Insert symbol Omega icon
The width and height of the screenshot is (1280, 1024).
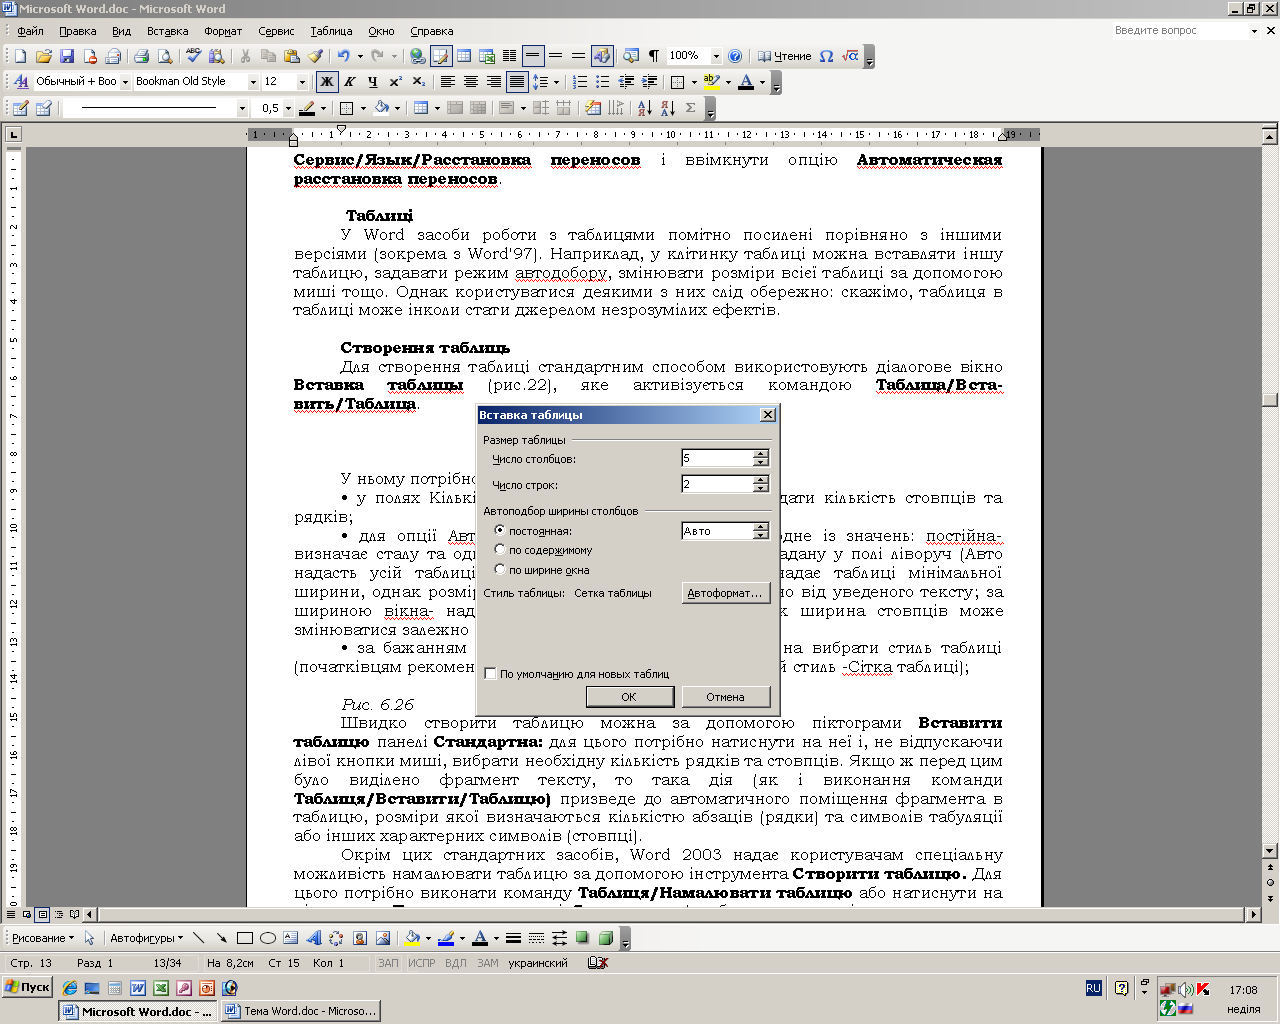pyautogui.click(x=826, y=56)
